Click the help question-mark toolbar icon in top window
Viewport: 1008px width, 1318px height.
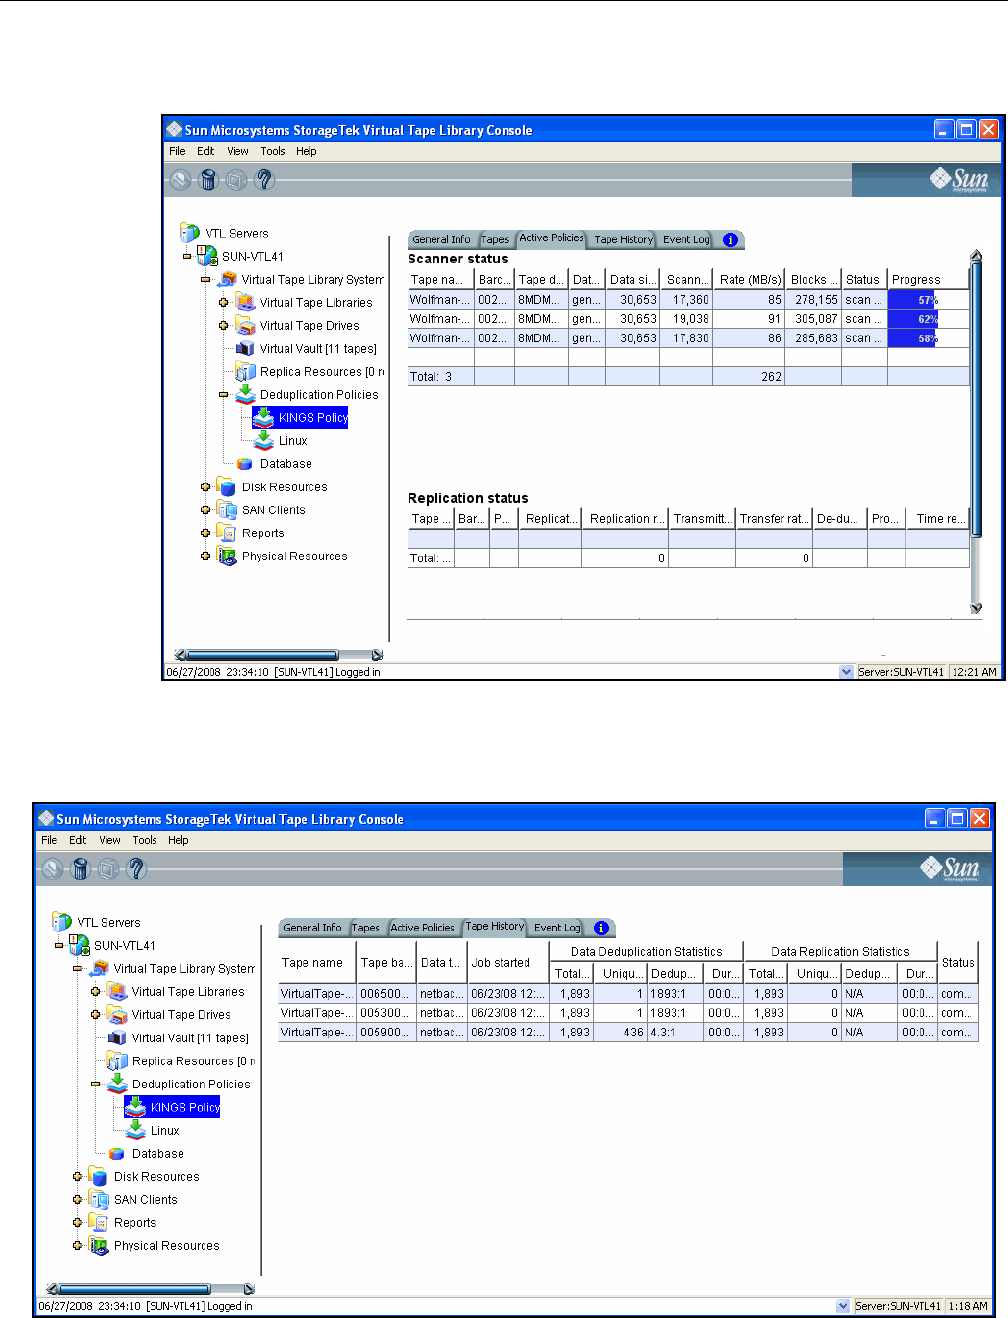pos(265,179)
